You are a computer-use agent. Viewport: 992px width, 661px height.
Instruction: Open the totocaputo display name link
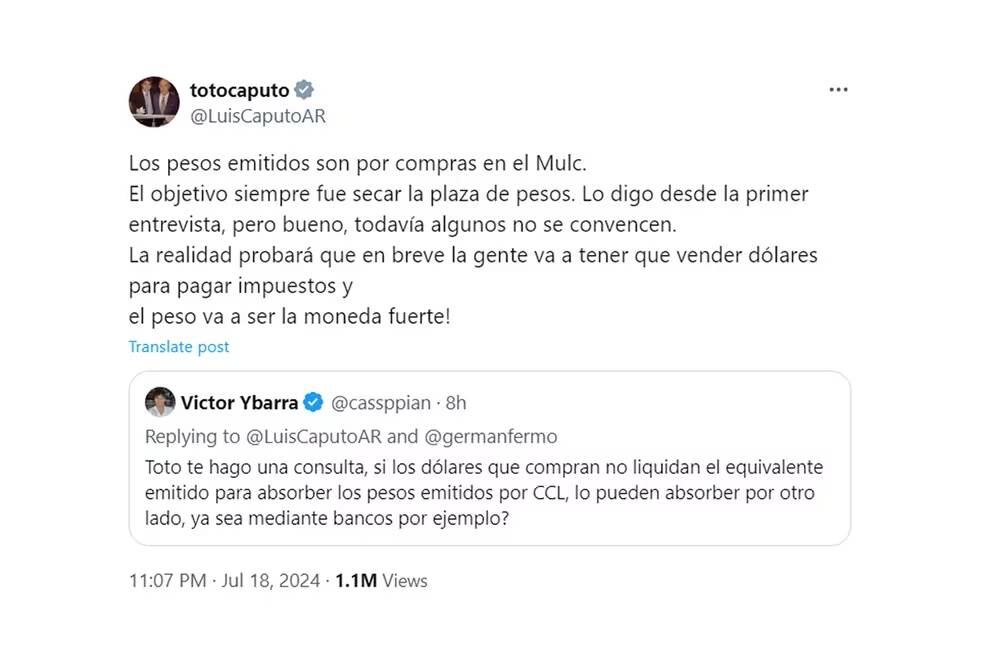(240, 90)
